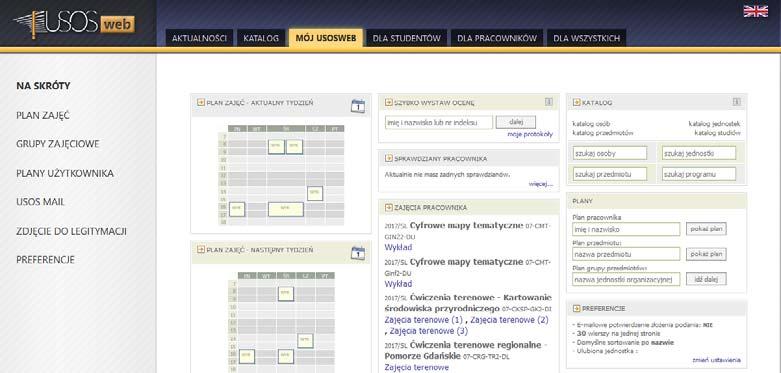
Task: Click info icon in Szybko wystaw ocenę panel
Action: coord(548,102)
